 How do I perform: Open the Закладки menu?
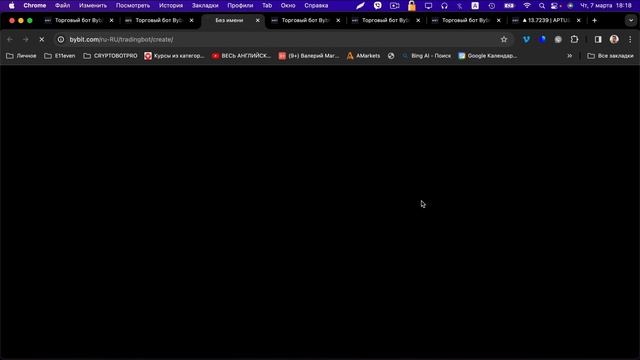click(205, 6)
